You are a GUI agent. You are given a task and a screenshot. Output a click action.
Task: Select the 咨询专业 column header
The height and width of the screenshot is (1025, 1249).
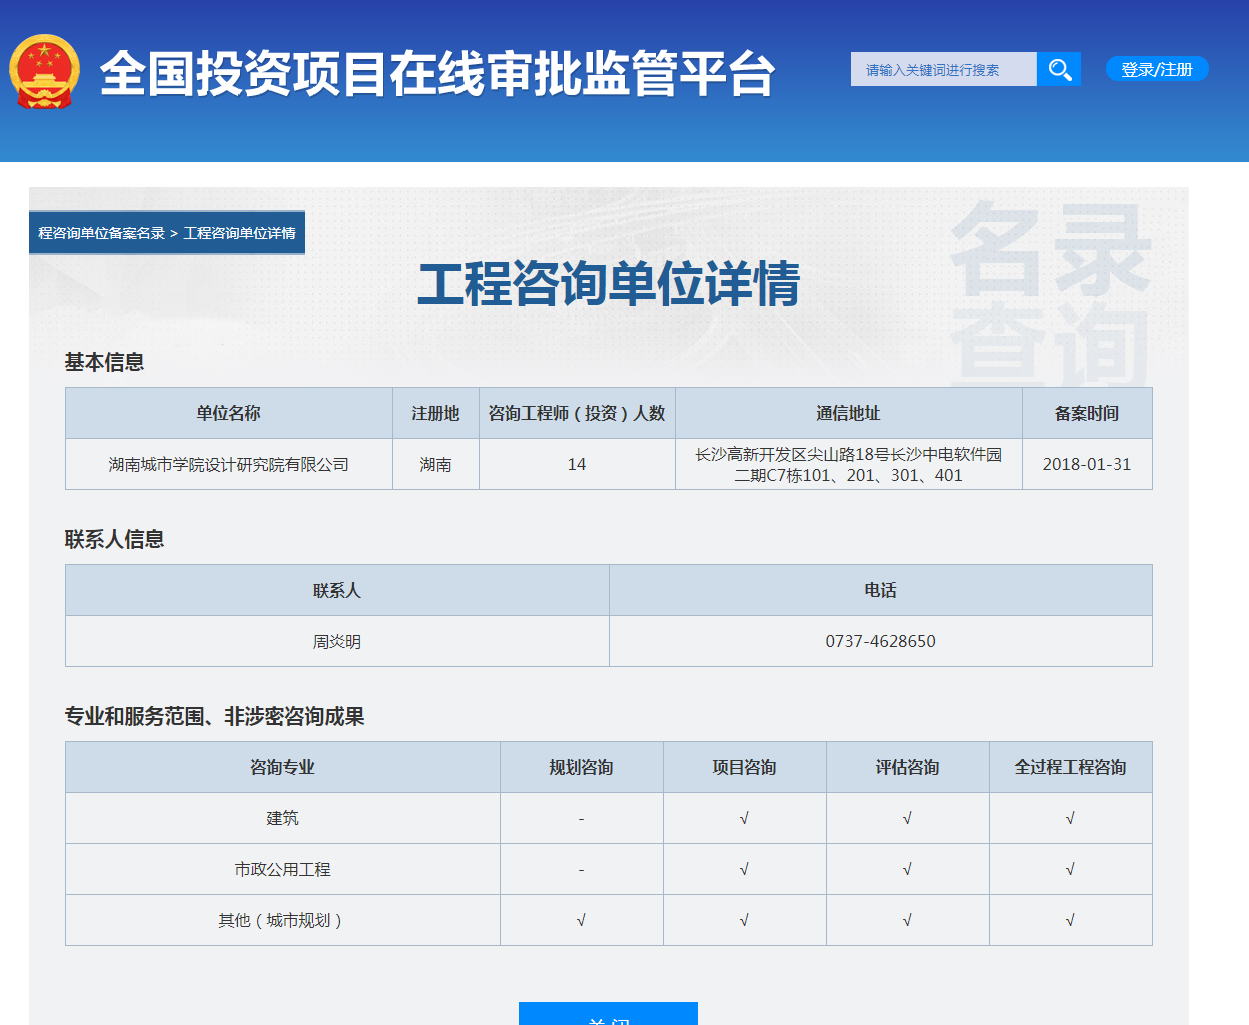point(283,767)
